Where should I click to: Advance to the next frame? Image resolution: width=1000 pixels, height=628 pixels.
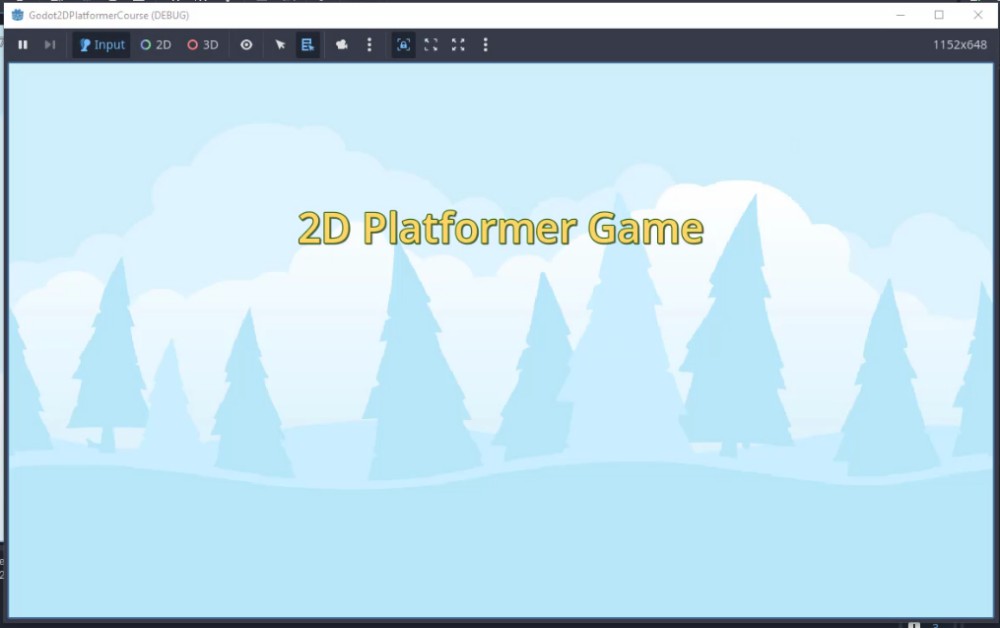tap(50, 45)
